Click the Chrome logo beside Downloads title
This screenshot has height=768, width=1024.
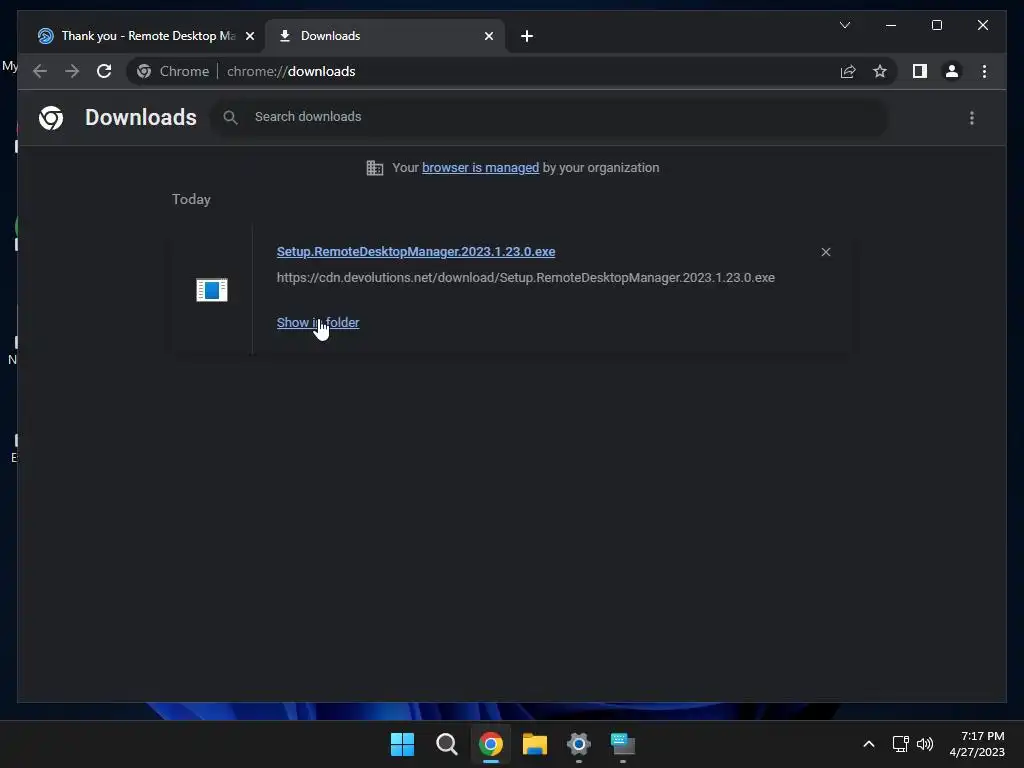tap(51, 118)
